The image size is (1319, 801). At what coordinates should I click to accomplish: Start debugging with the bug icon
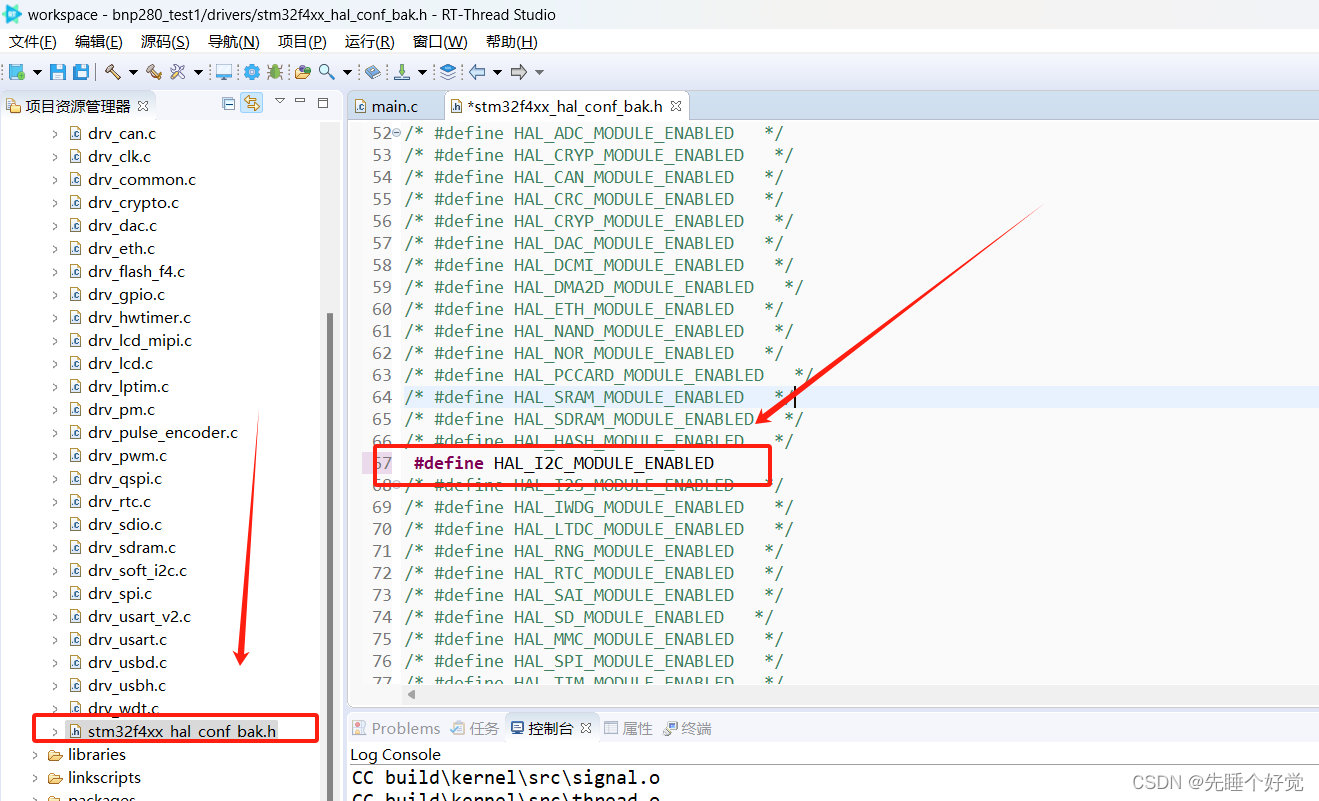click(274, 72)
